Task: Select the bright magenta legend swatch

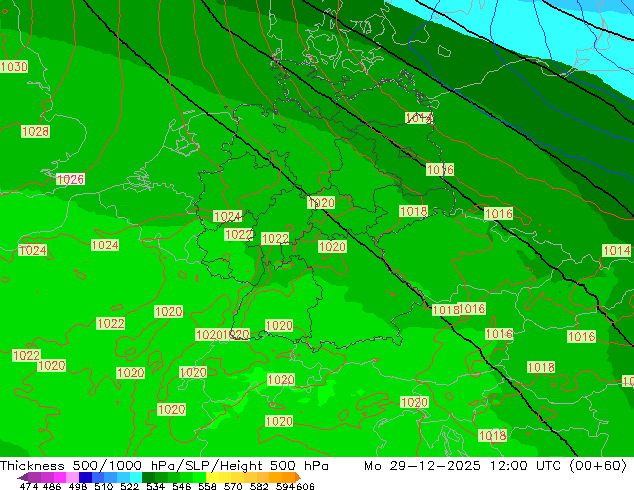Action: pyautogui.click(x=59, y=477)
